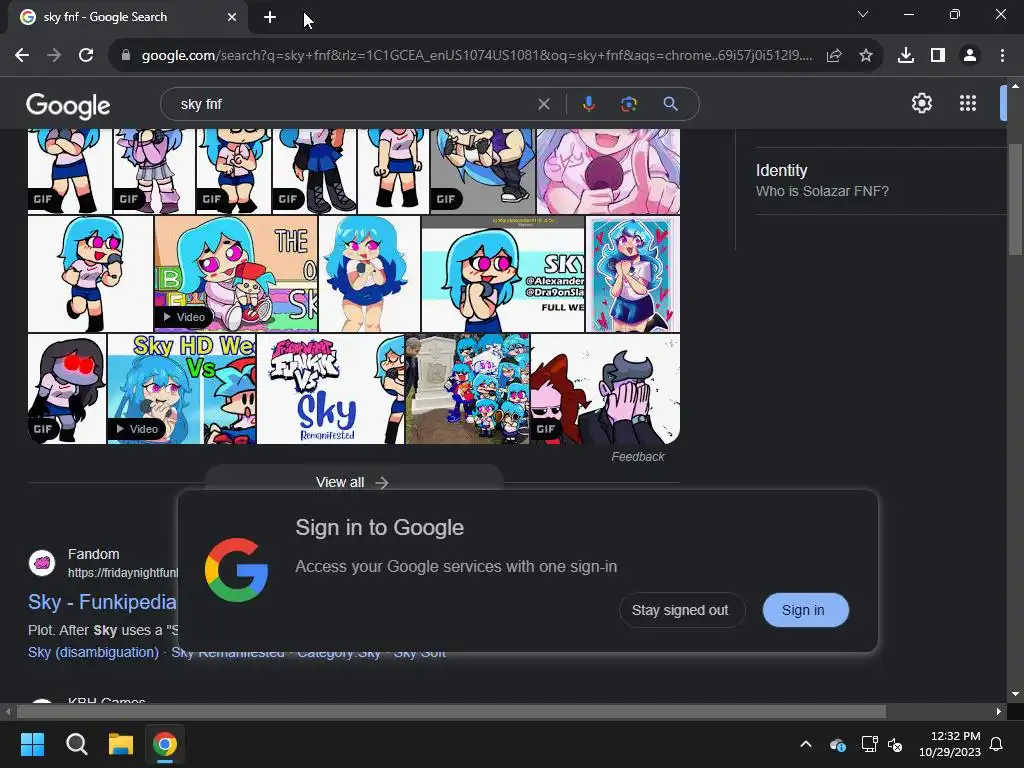Click the Chrome taskbar icon
This screenshot has width=1024, height=768.
(x=165, y=744)
